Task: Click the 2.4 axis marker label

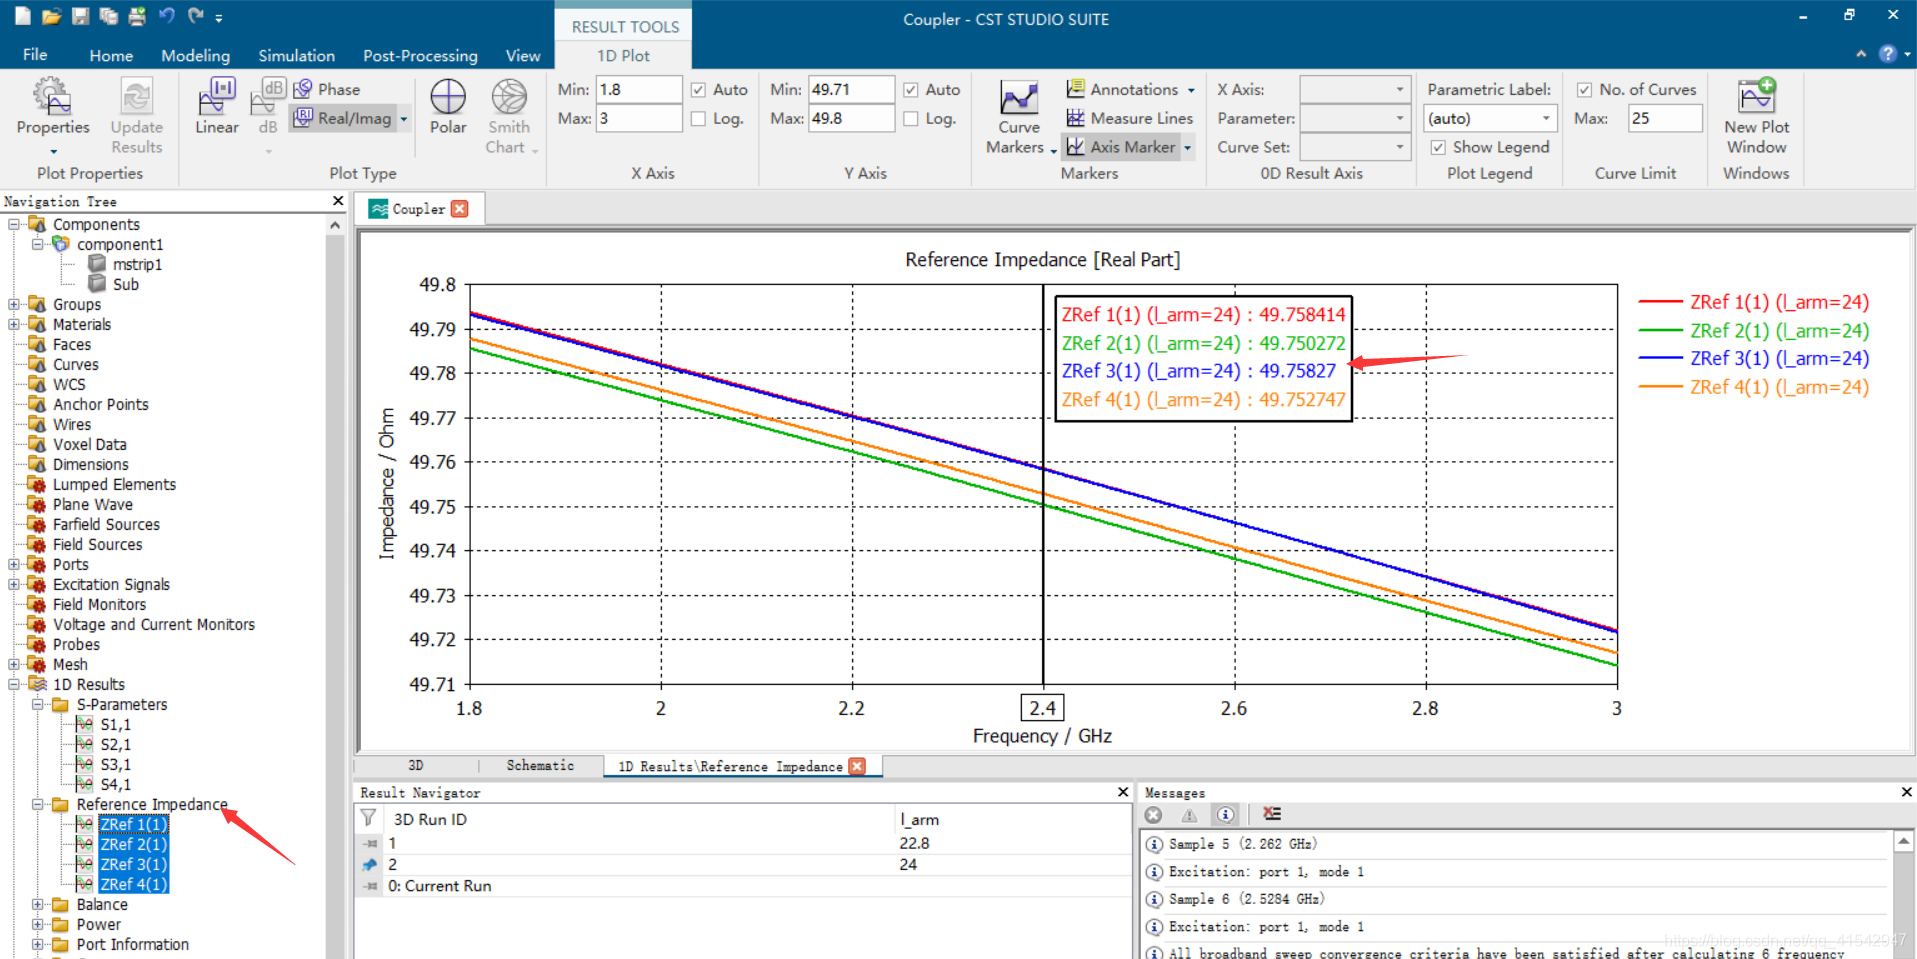Action: 1042,708
